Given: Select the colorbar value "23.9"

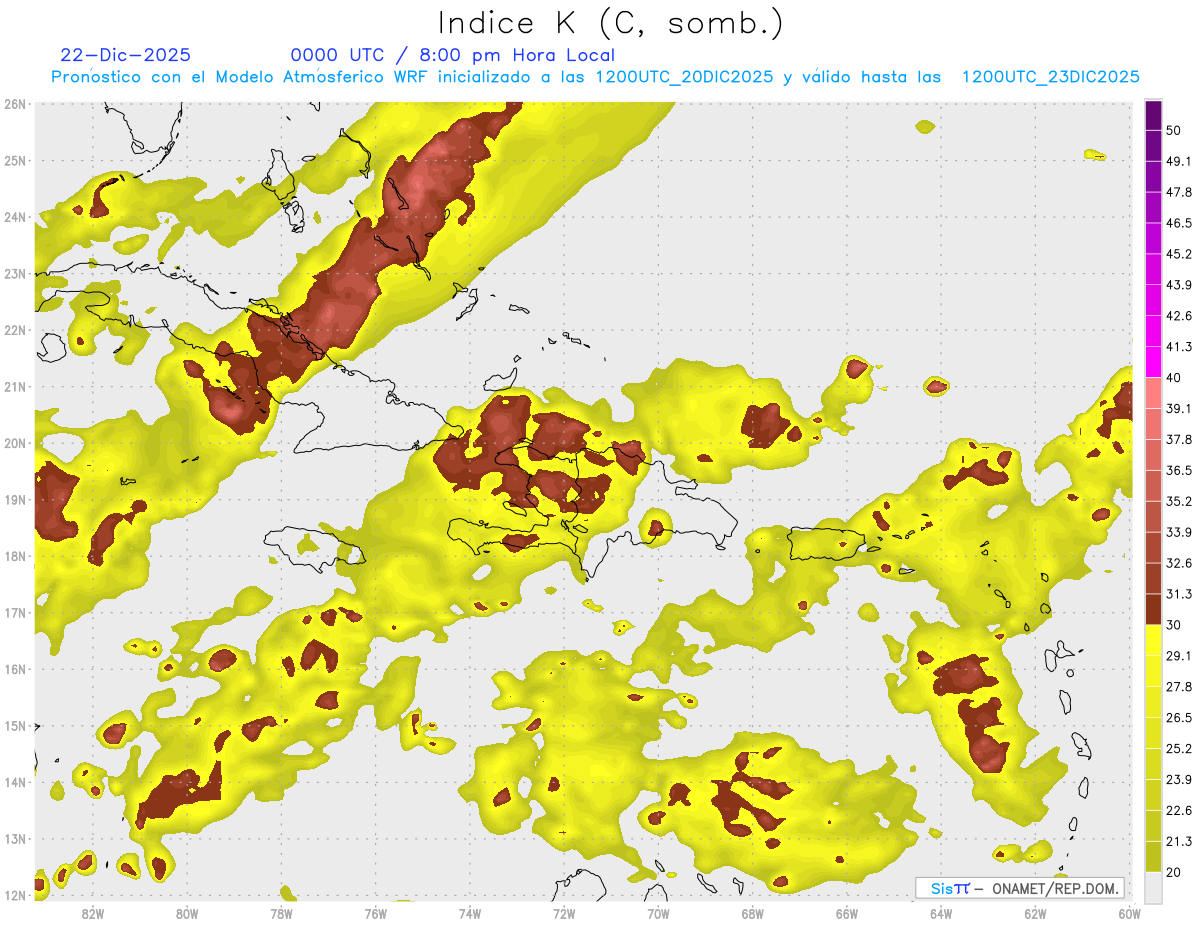Looking at the screenshot, I should (1179, 779).
